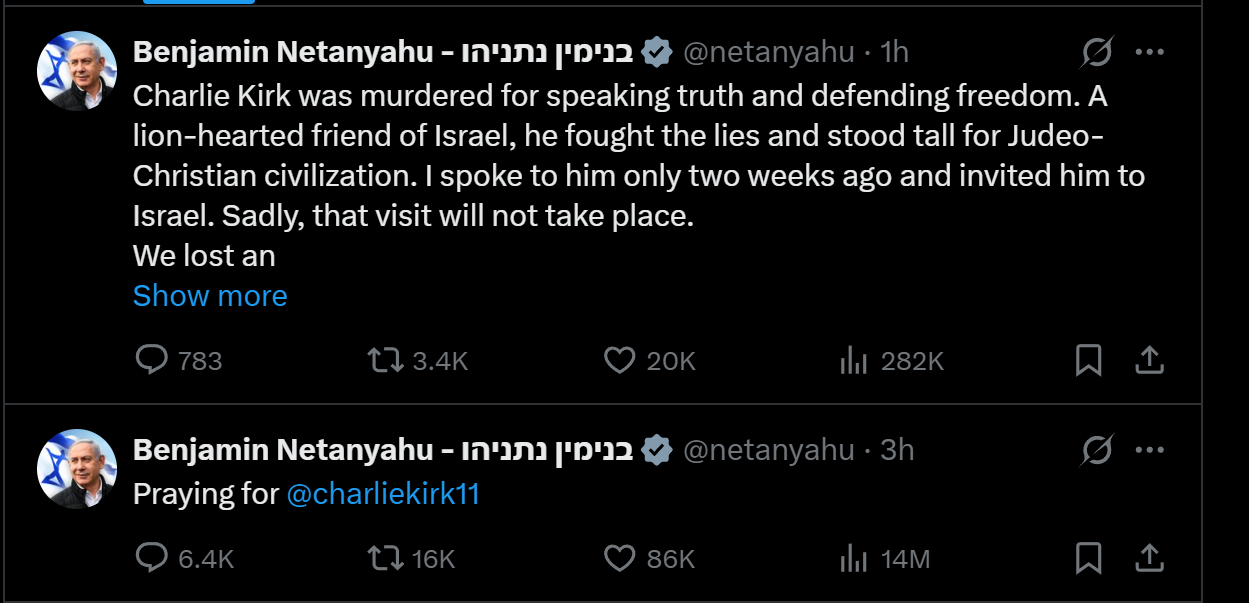Expand the post with Show more
The width and height of the screenshot is (1249, 603).
(x=210, y=296)
